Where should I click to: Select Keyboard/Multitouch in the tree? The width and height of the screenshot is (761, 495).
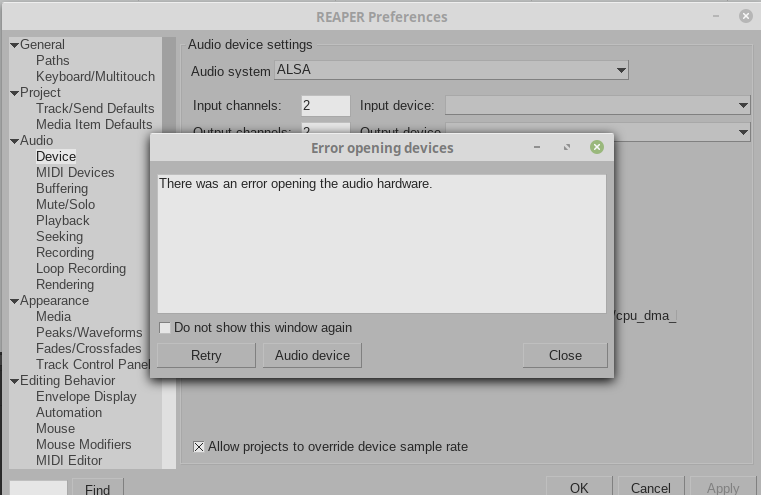tap(95, 77)
